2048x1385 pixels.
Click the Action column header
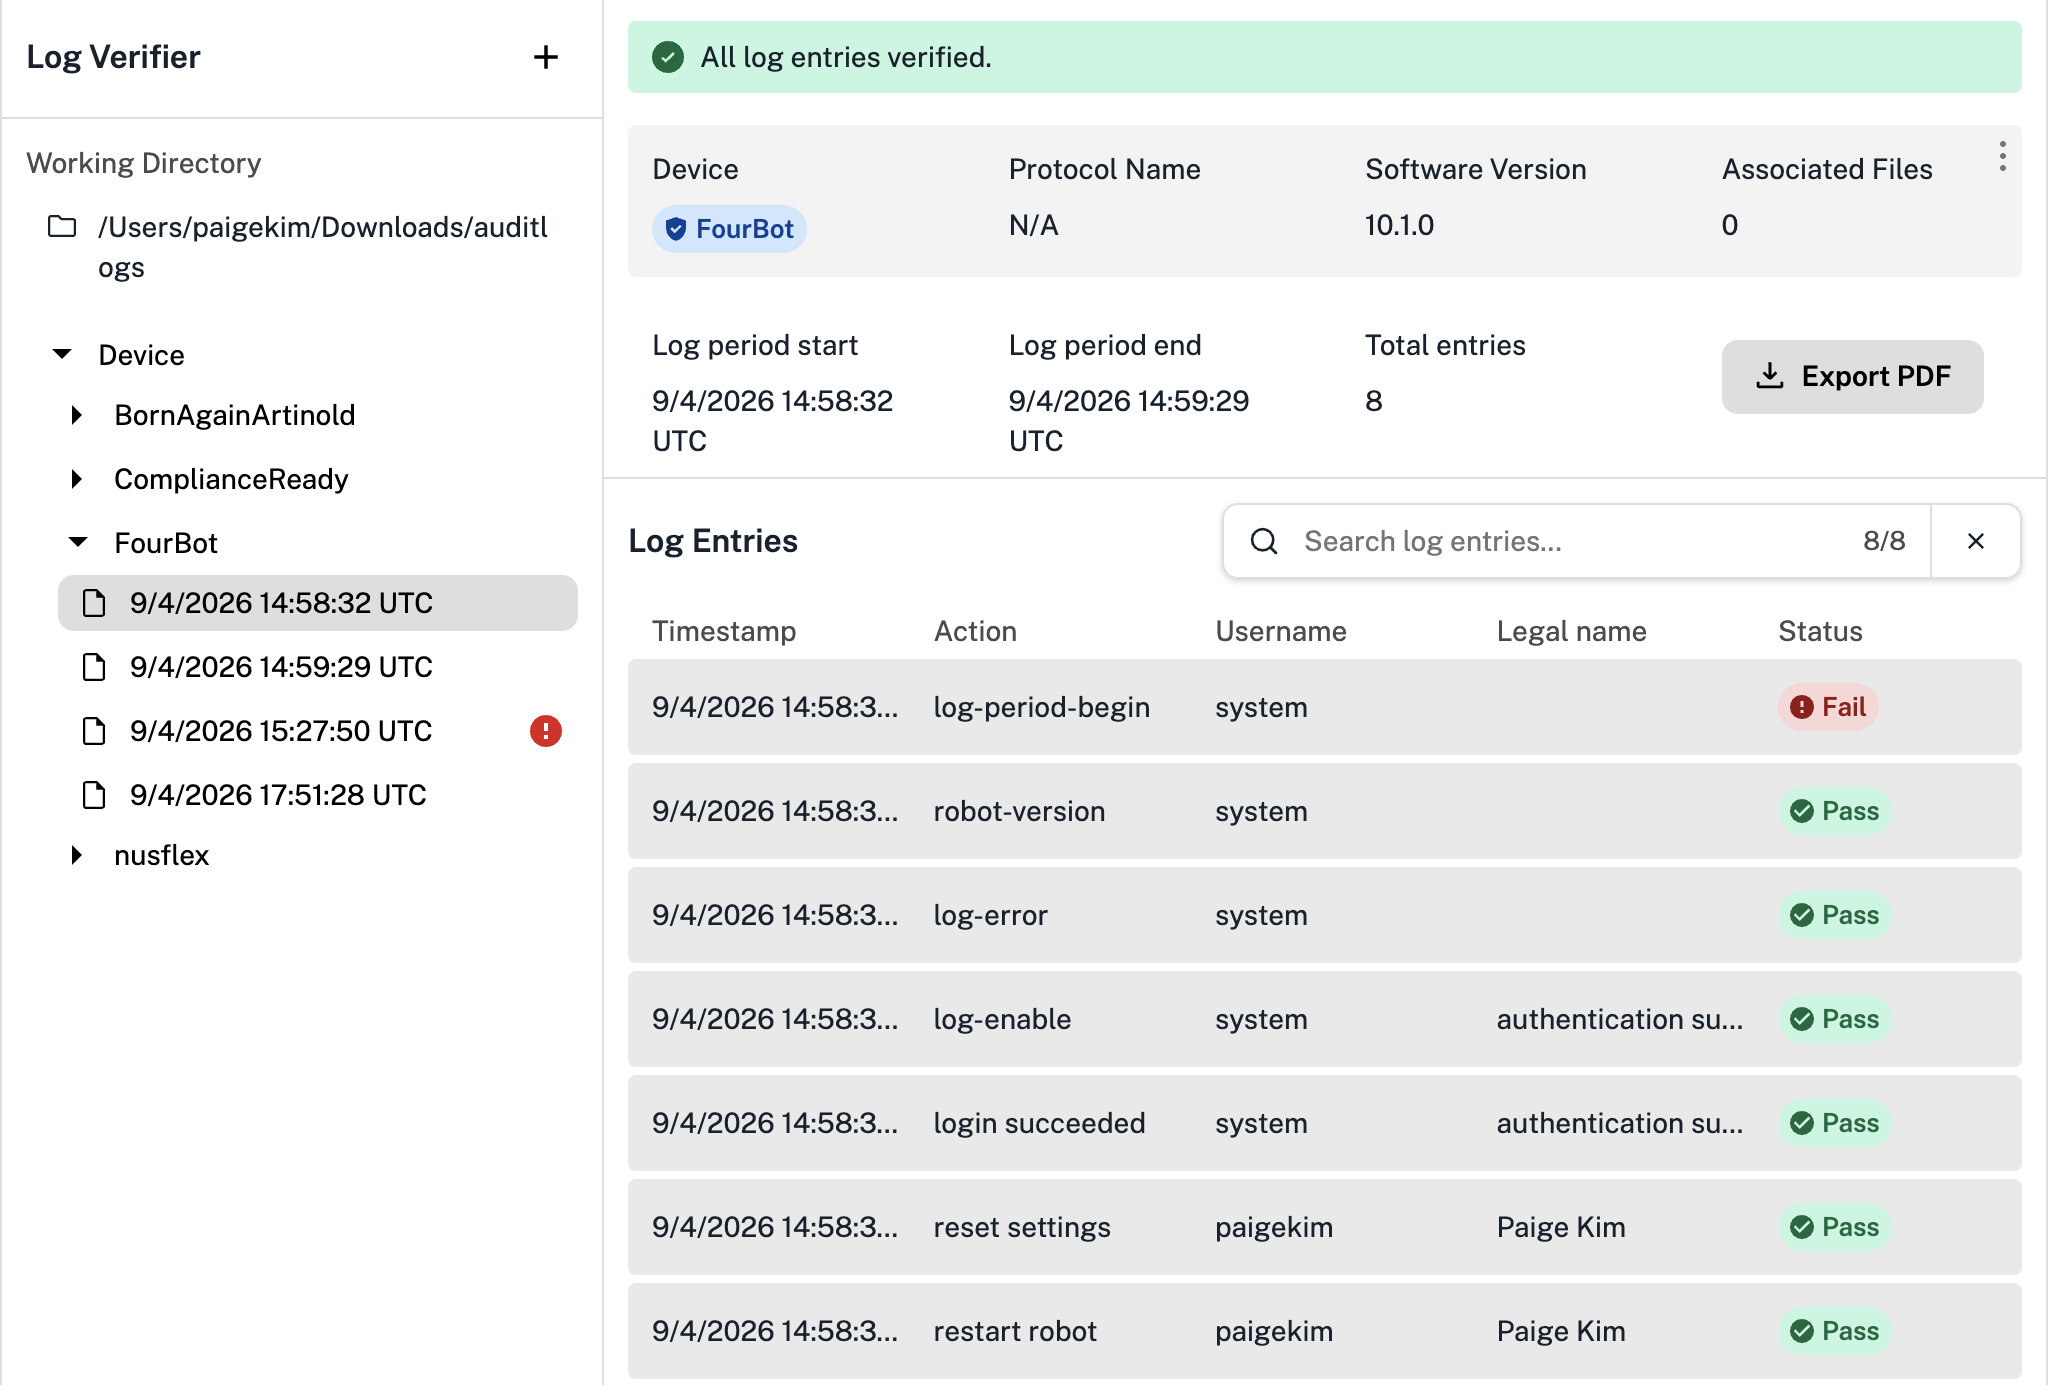(x=975, y=631)
